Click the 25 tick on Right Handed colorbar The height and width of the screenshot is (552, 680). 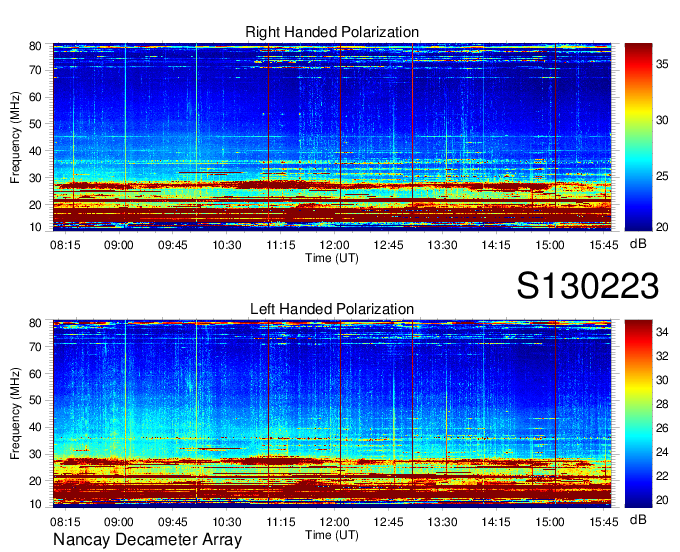pos(662,176)
